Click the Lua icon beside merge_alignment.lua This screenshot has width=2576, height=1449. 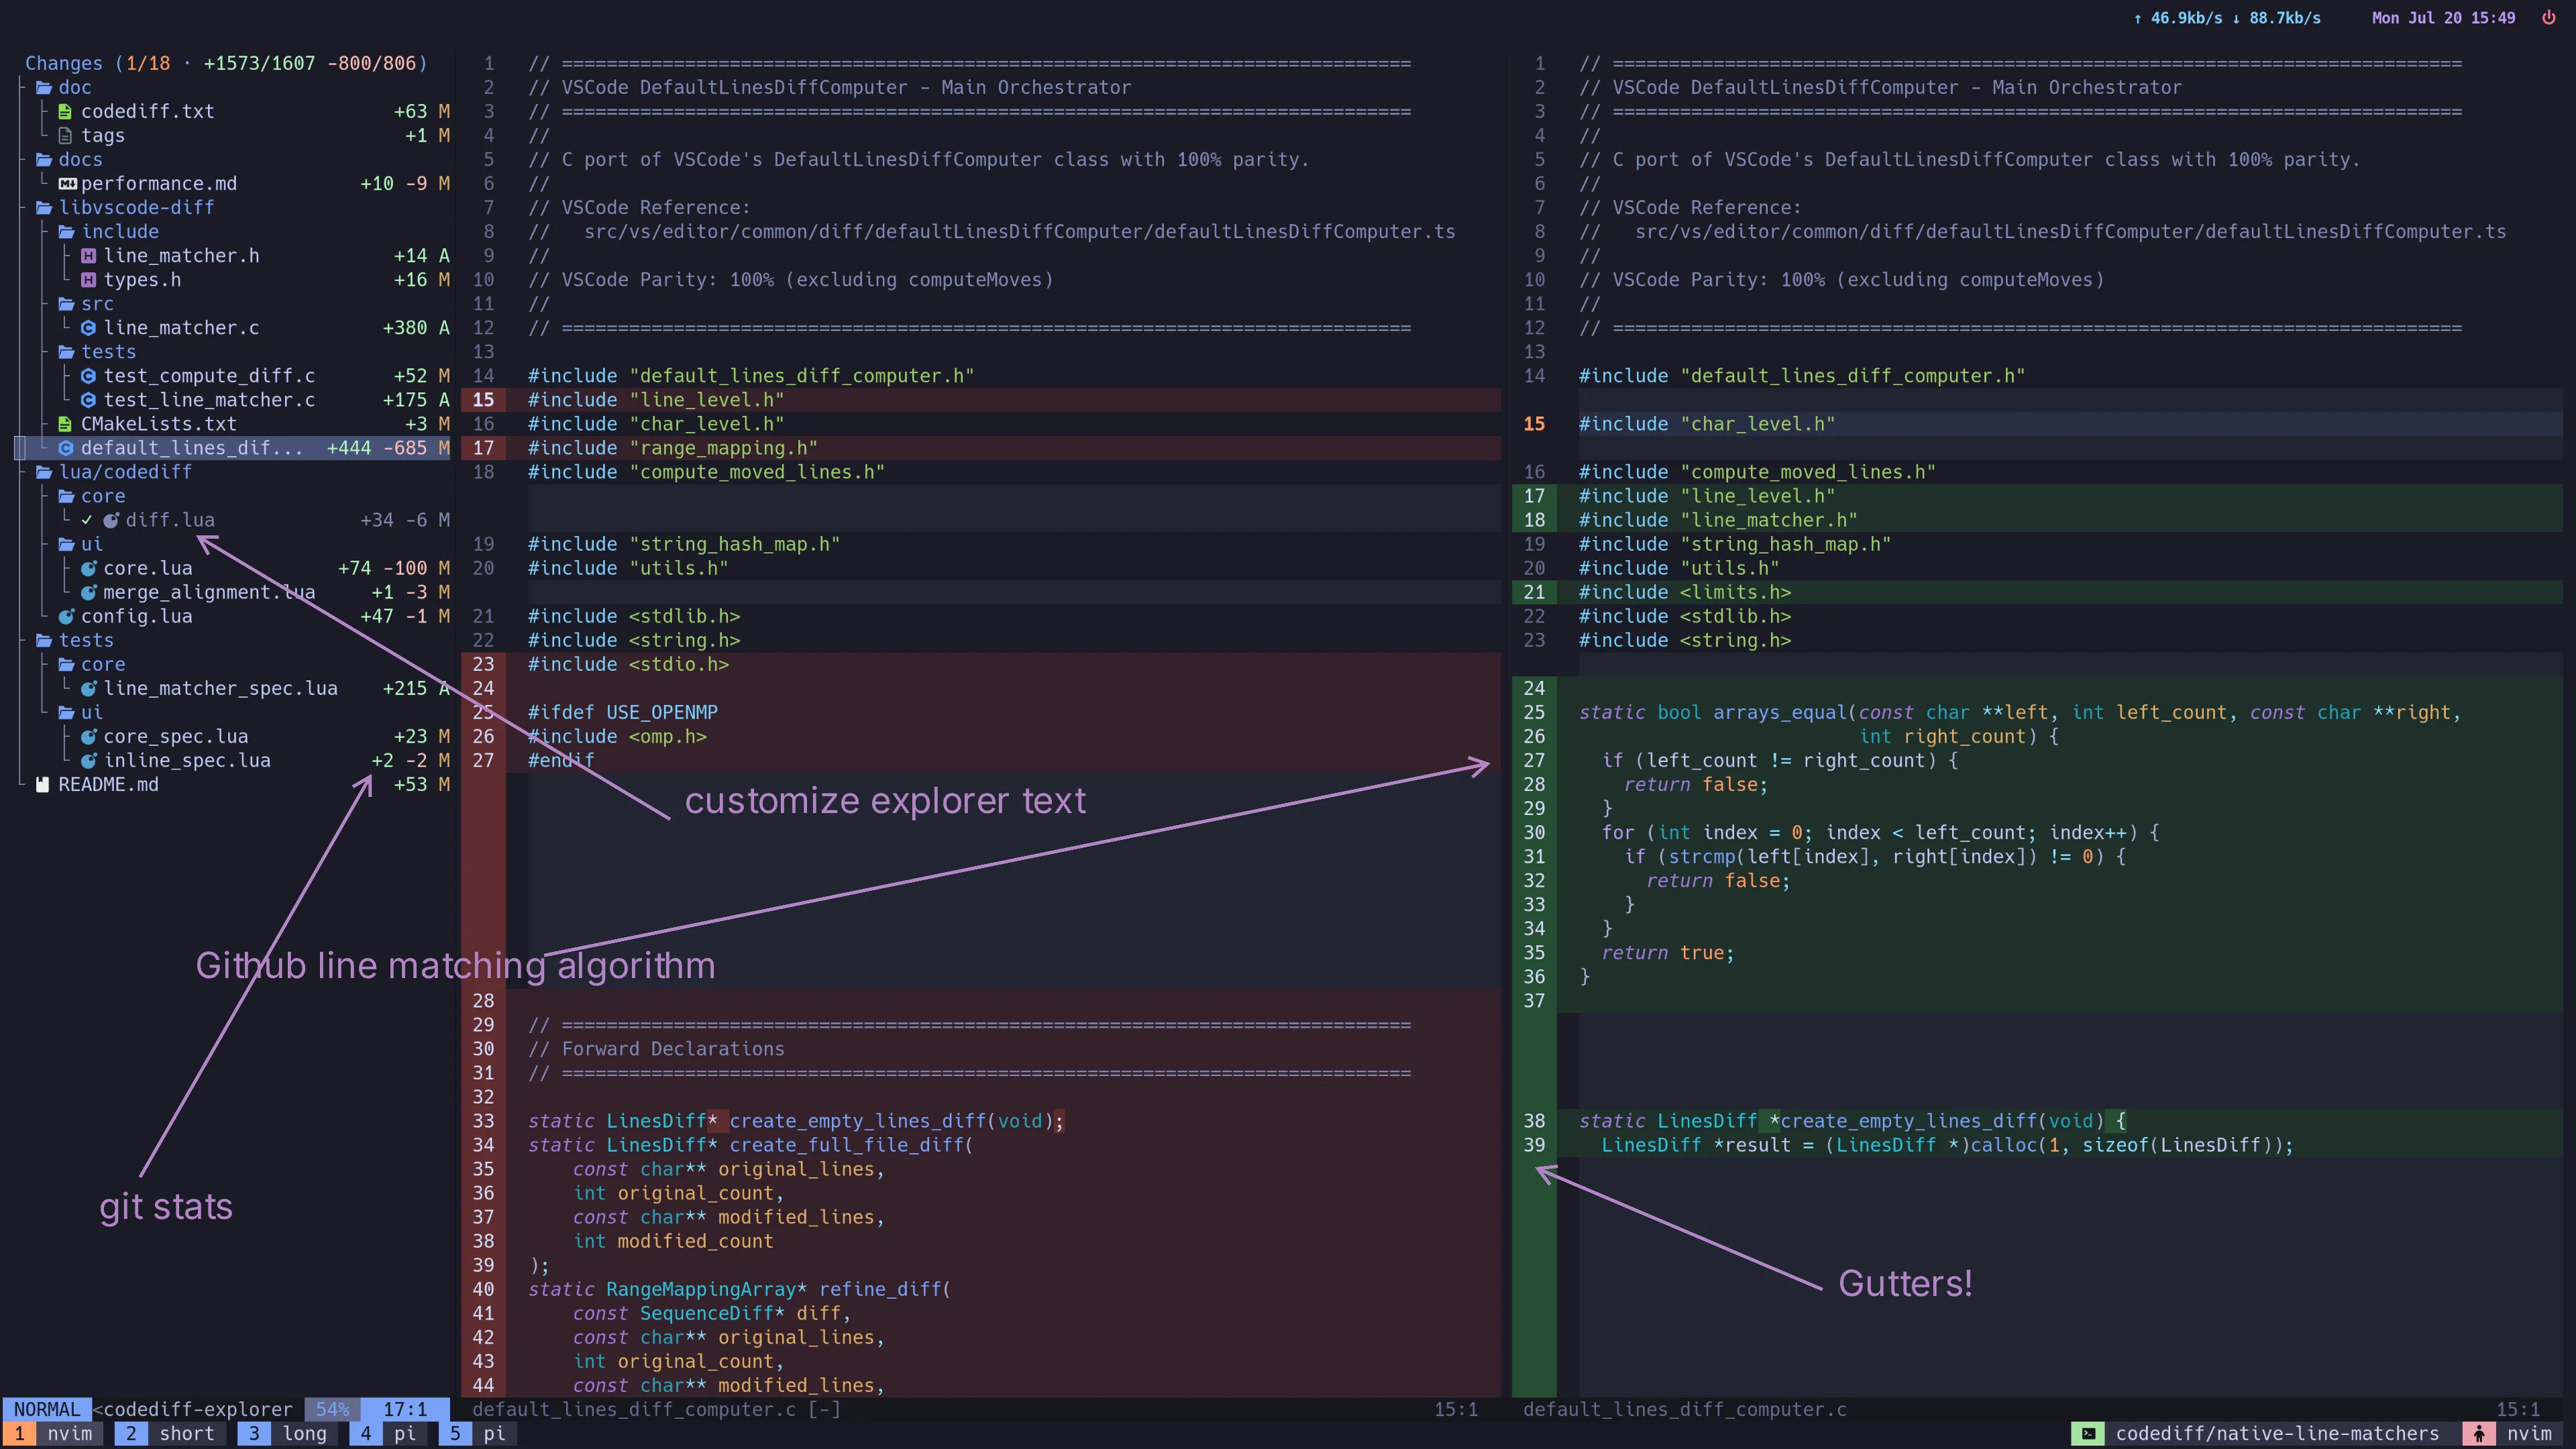pos(88,592)
